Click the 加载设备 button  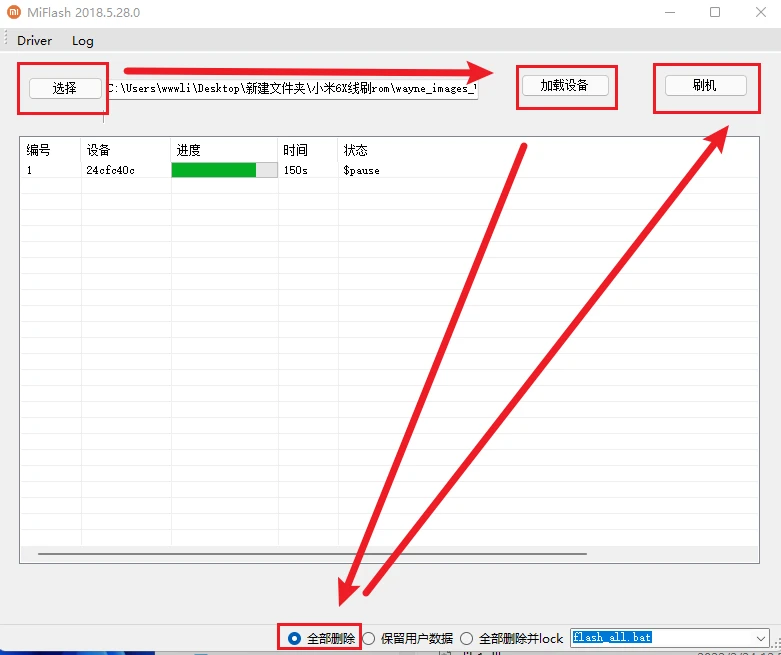565,86
